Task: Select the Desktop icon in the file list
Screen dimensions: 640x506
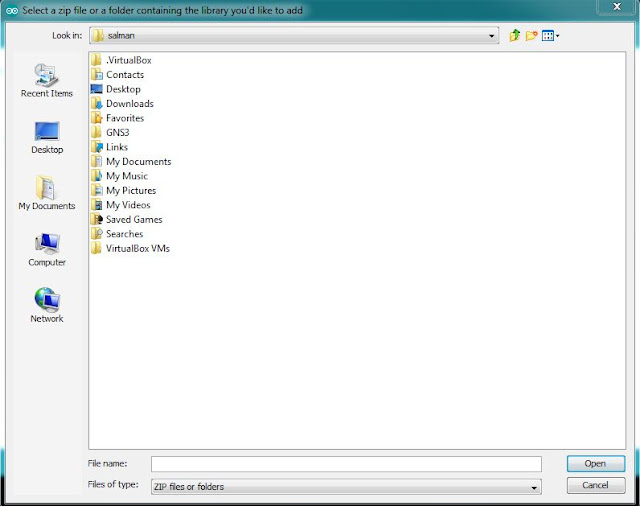Action: click(x=97, y=89)
